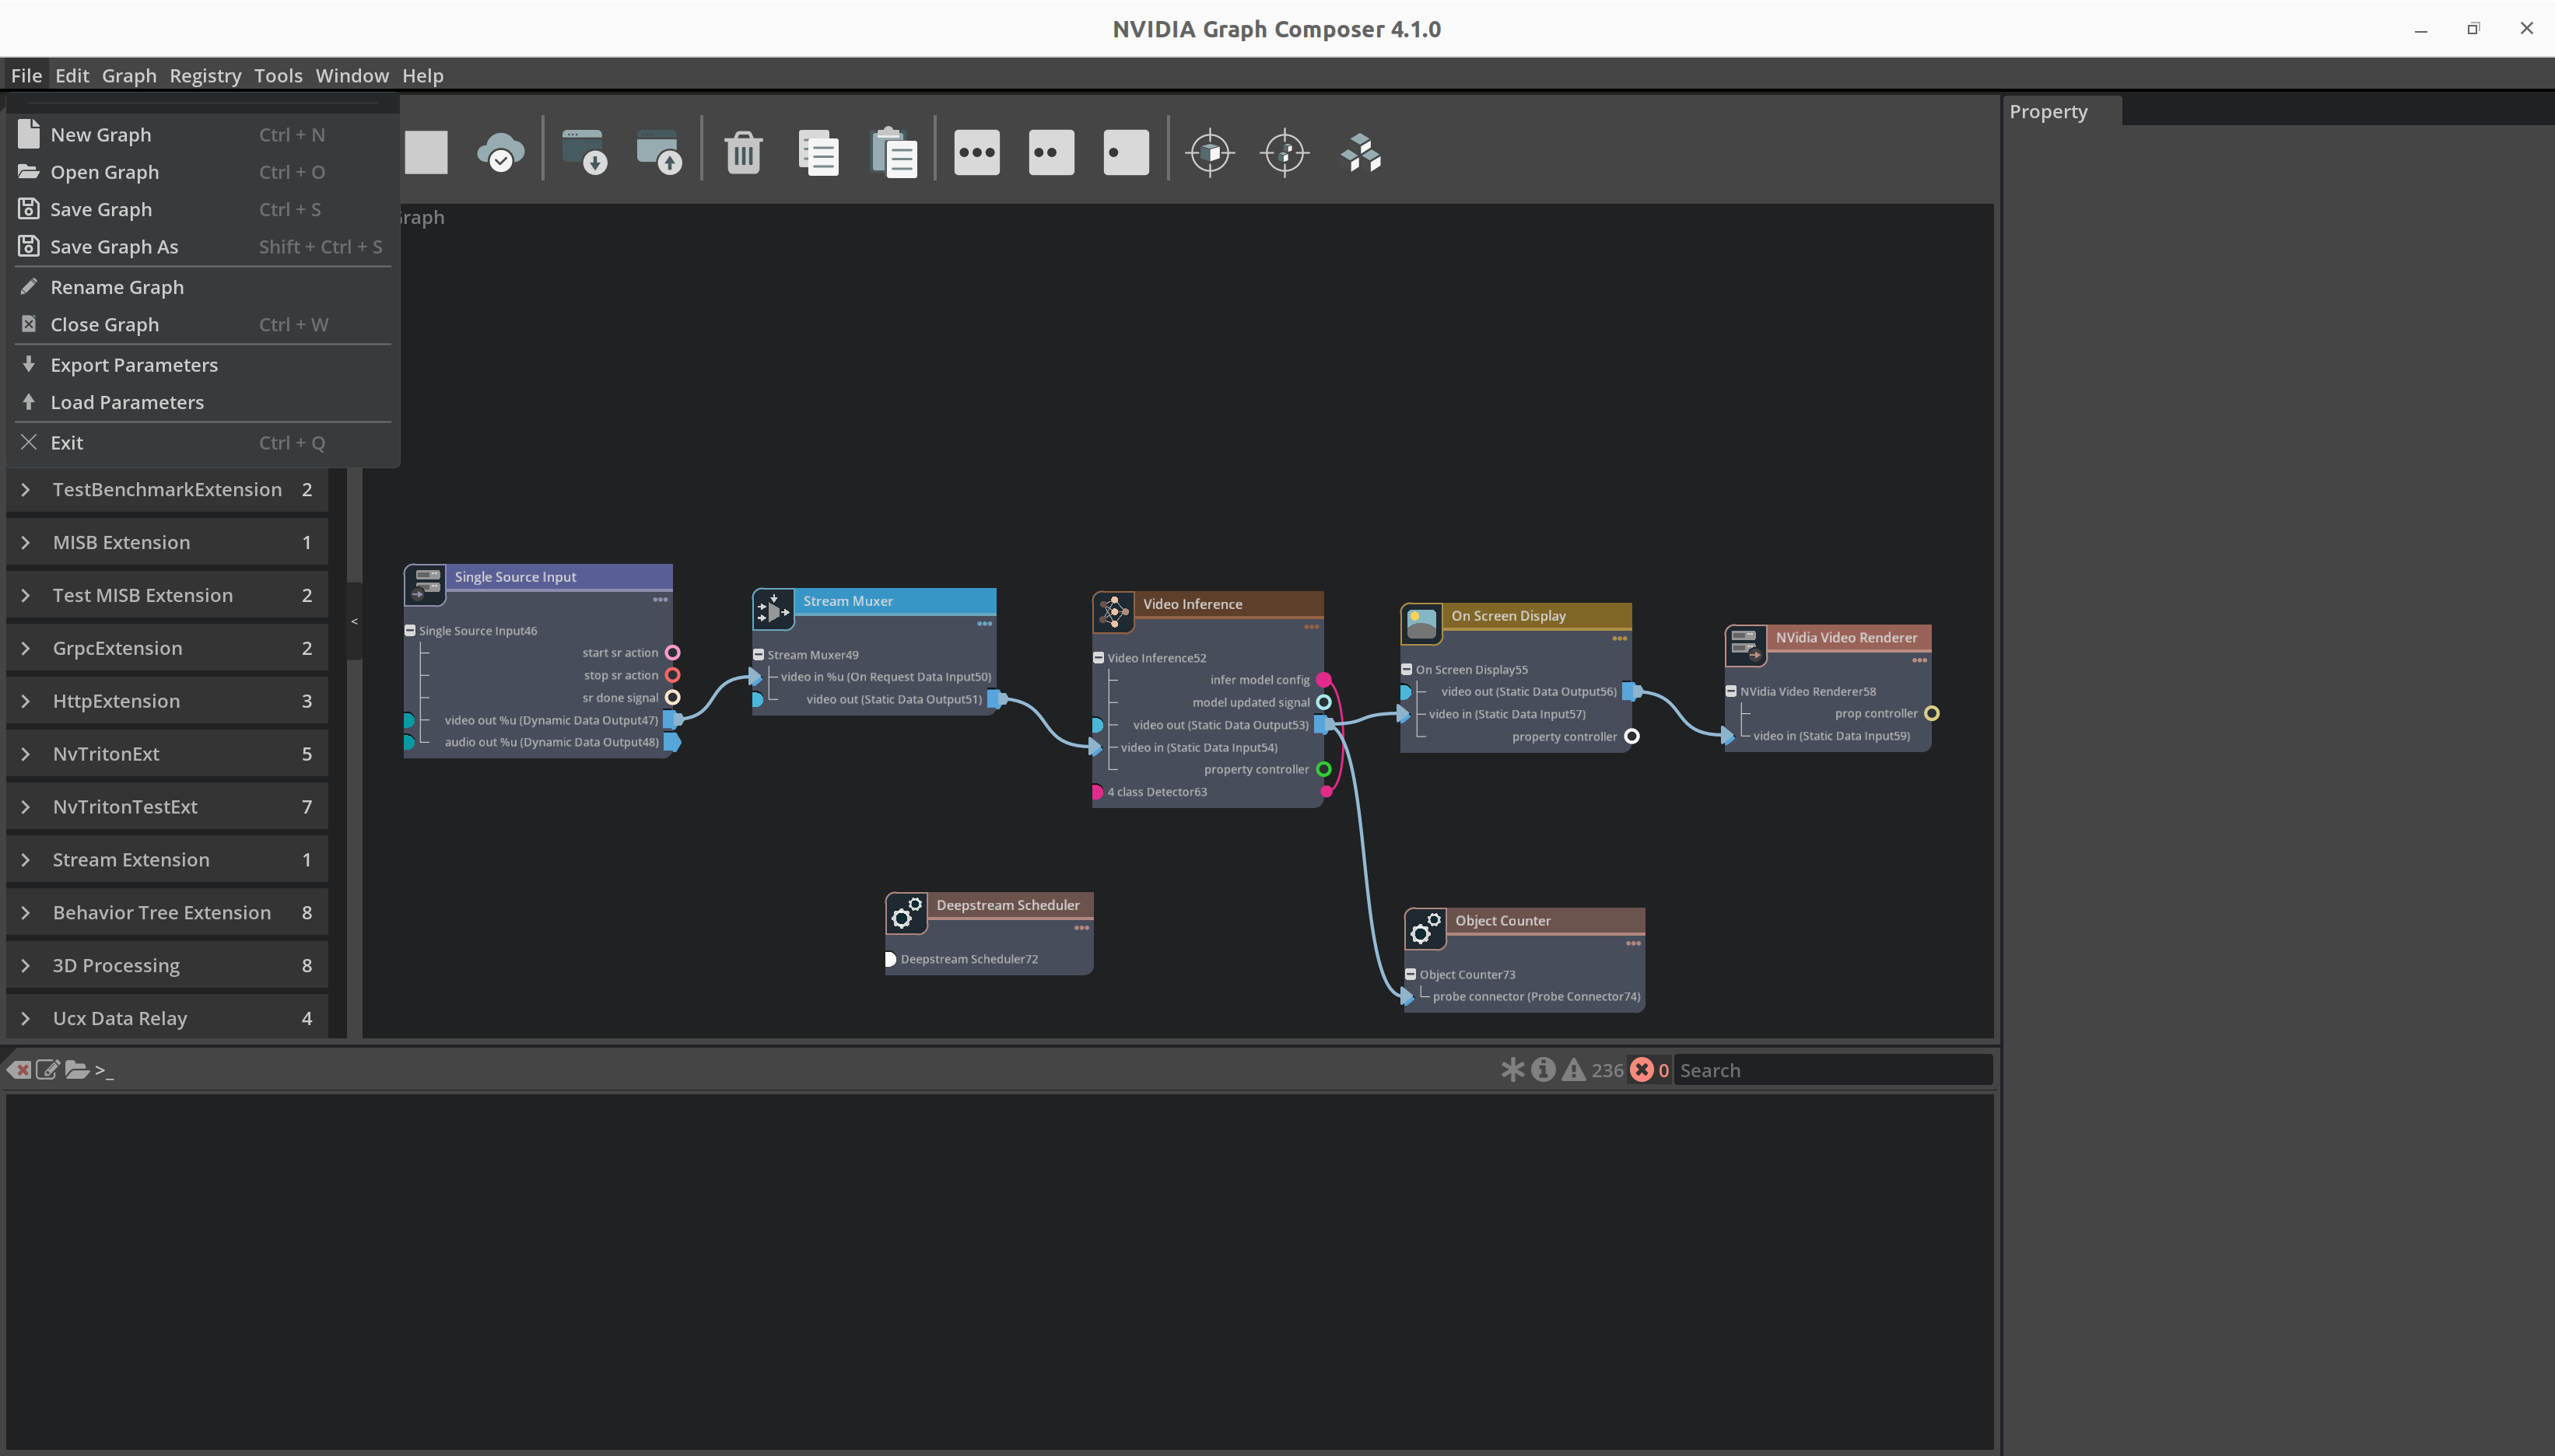Click the Deepstream Scheduler gears icon
Viewport: 2555px width, 1456px height.
(906, 913)
